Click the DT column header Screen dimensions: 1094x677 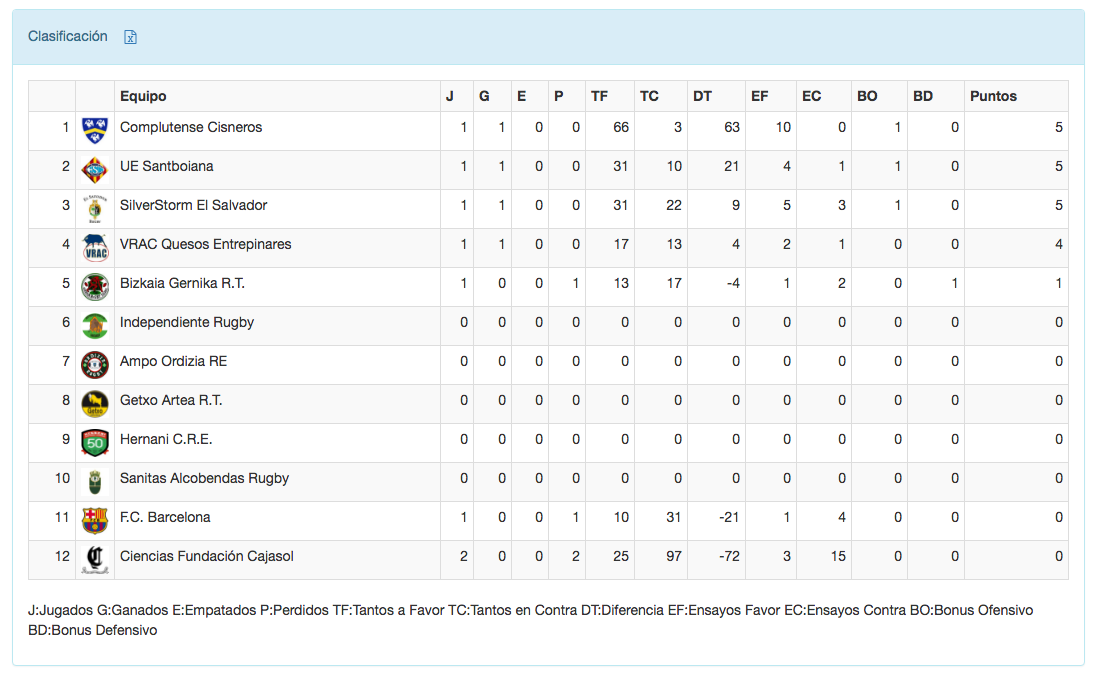[702, 96]
